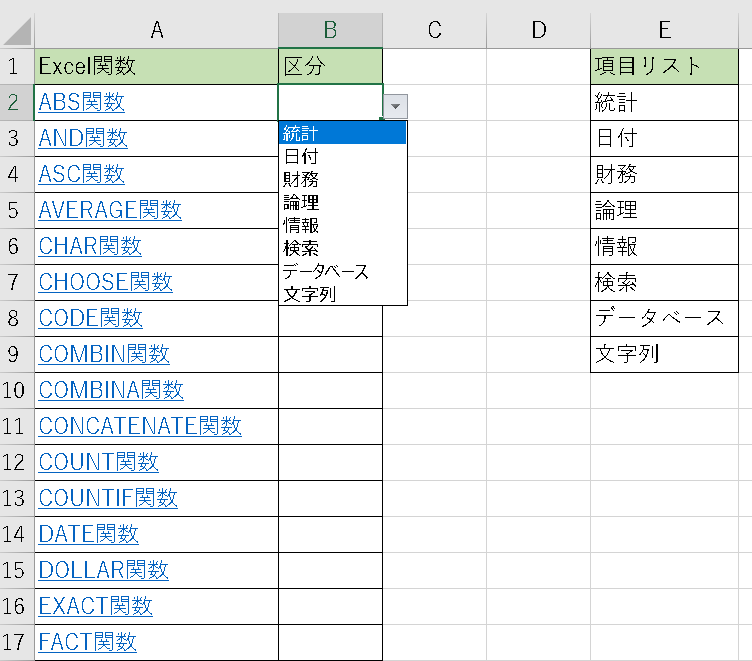Select the column B header
This screenshot has height=661, width=752.
click(330, 30)
